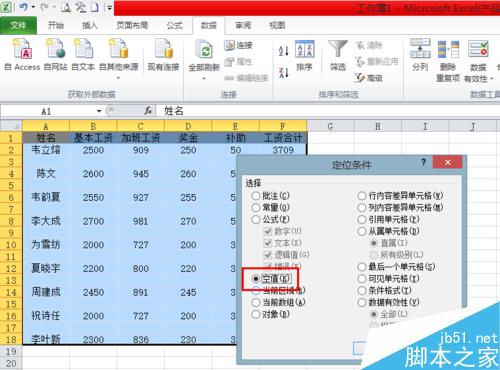Image resolution: width=500 pixels, height=370 pixels.
Task: Close the Go To Special (定位条件) dialog
Action: coord(448,162)
